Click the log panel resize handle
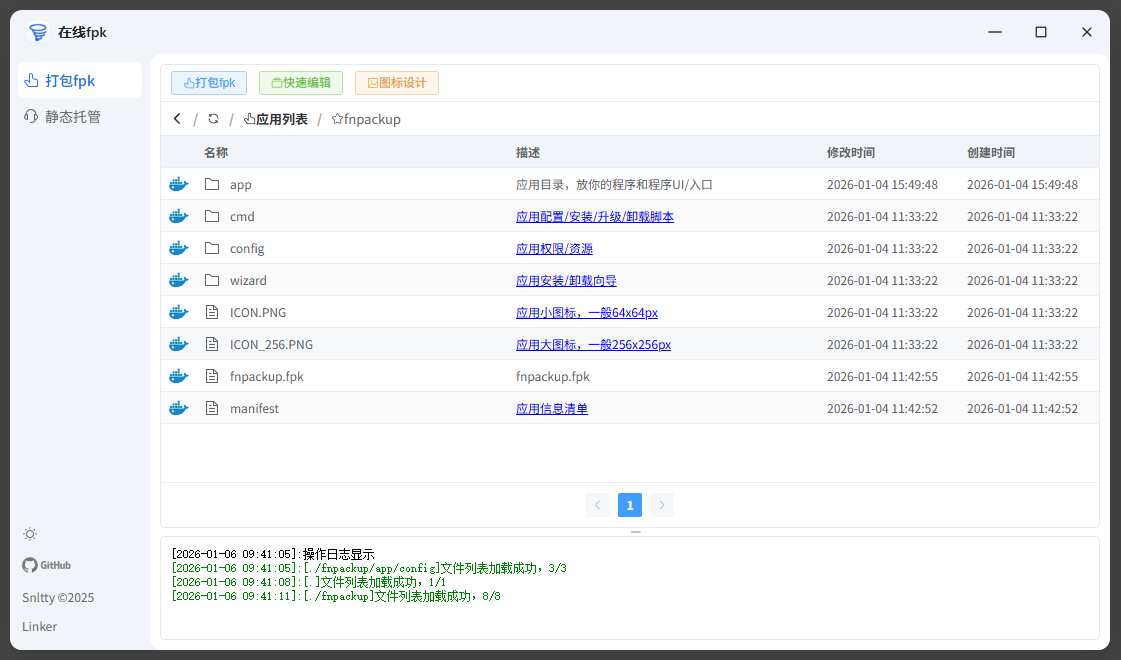This screenshot has width=1121, height=660. click(x=636, y=532)
